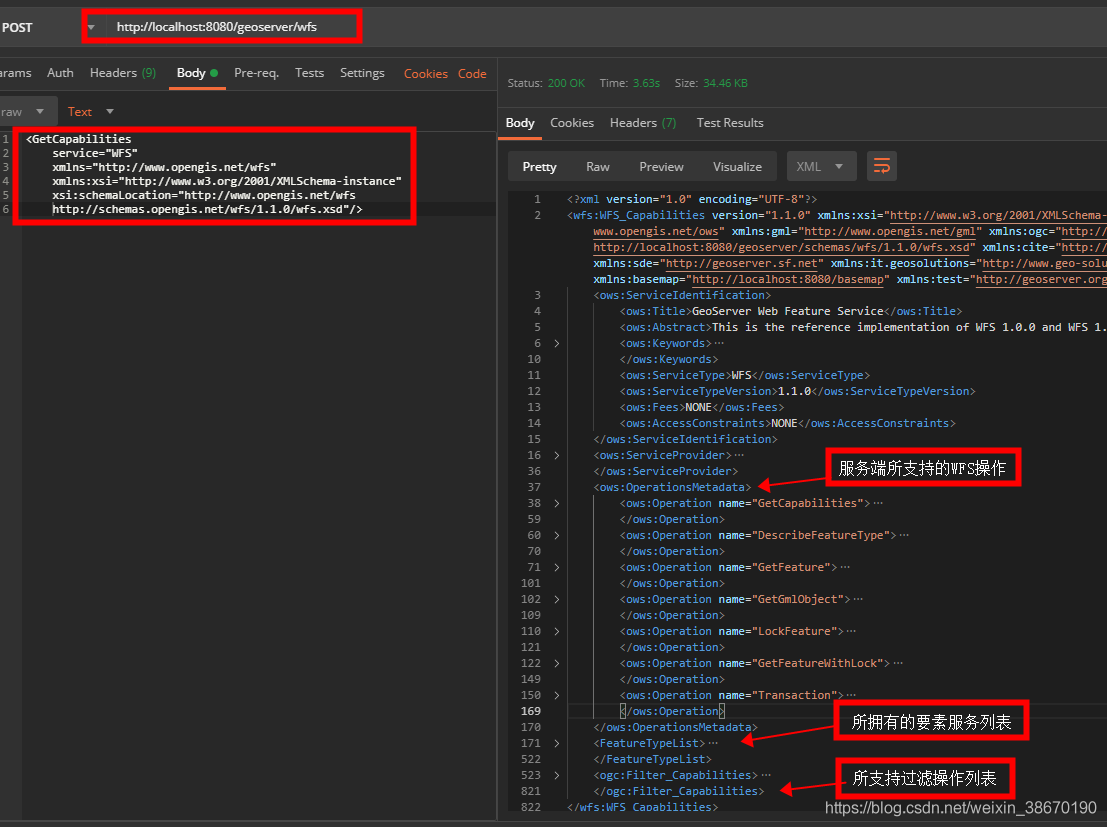Viewport: 1107px width, 827px height.
Task: Switch to Visualize response view
Action: point(737,166)
